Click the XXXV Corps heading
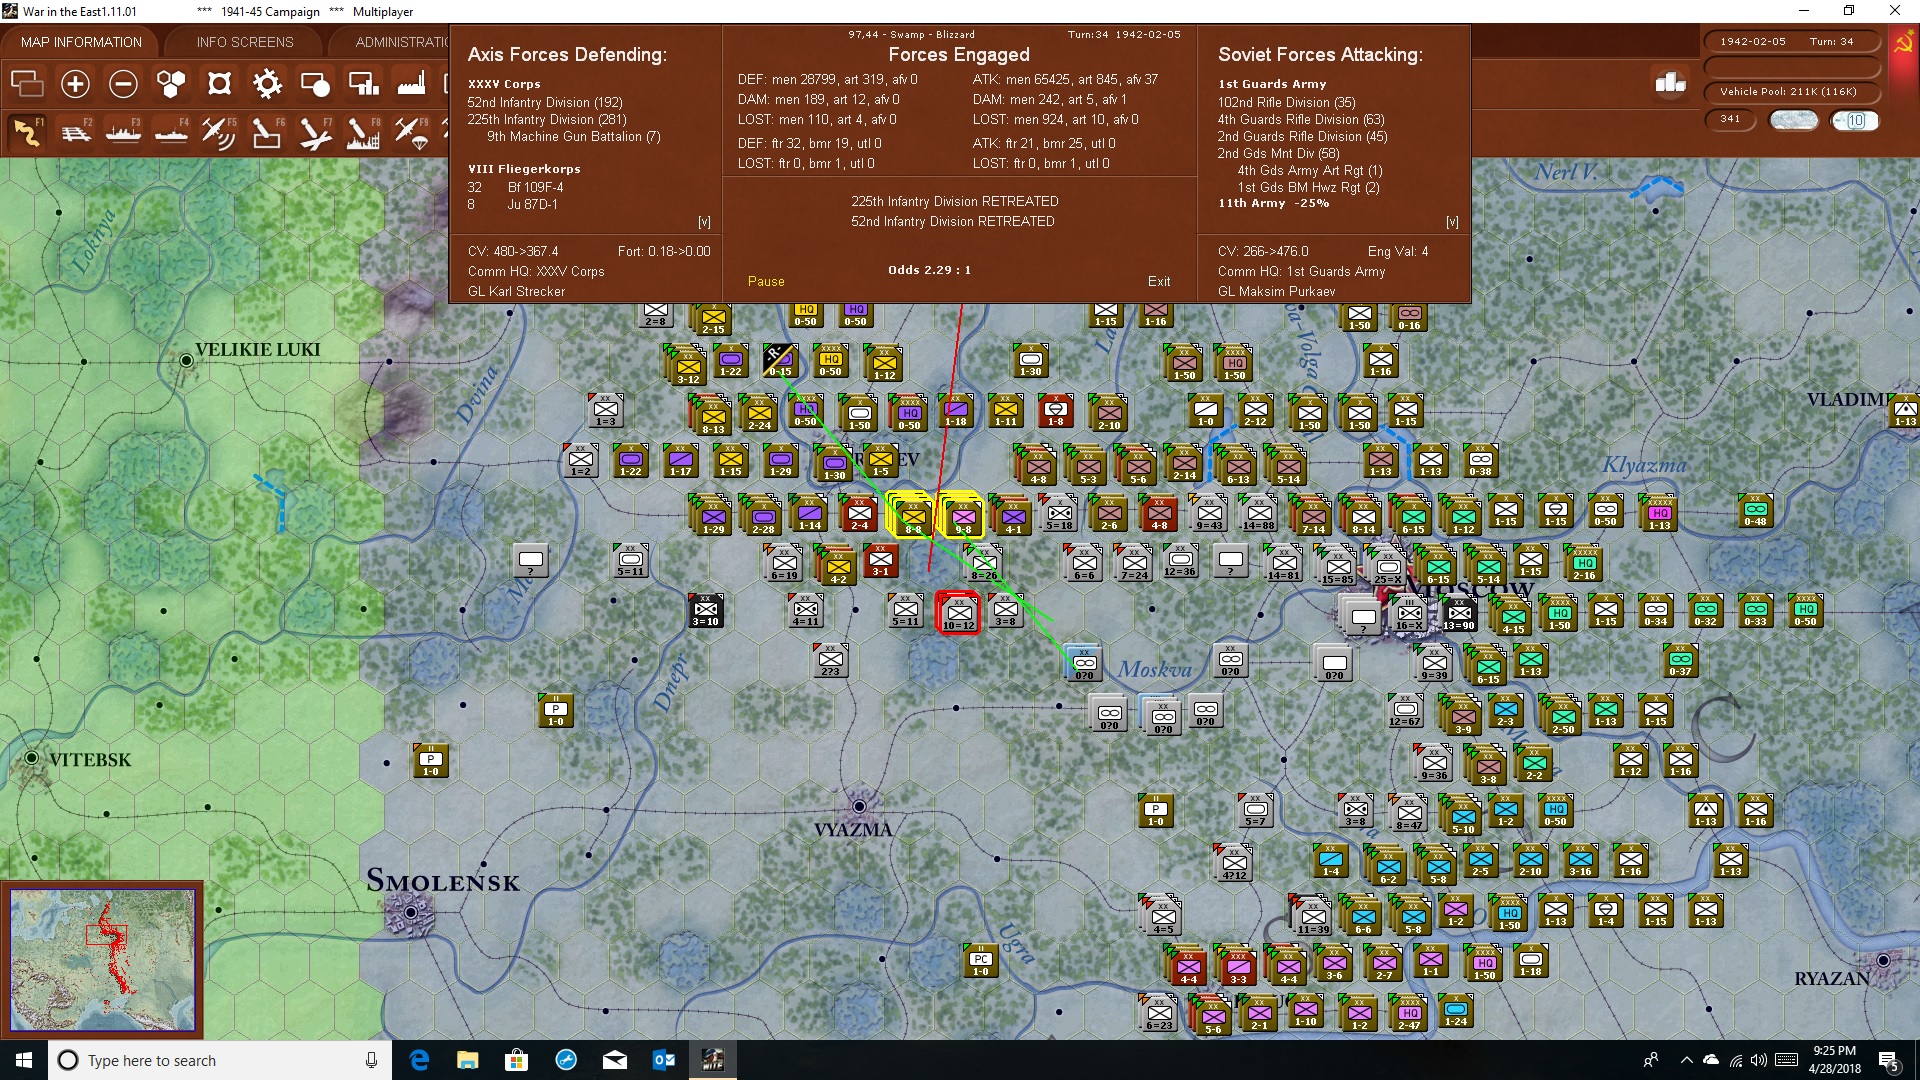This screenshot has width=1920, height=1080. point(504,84)
